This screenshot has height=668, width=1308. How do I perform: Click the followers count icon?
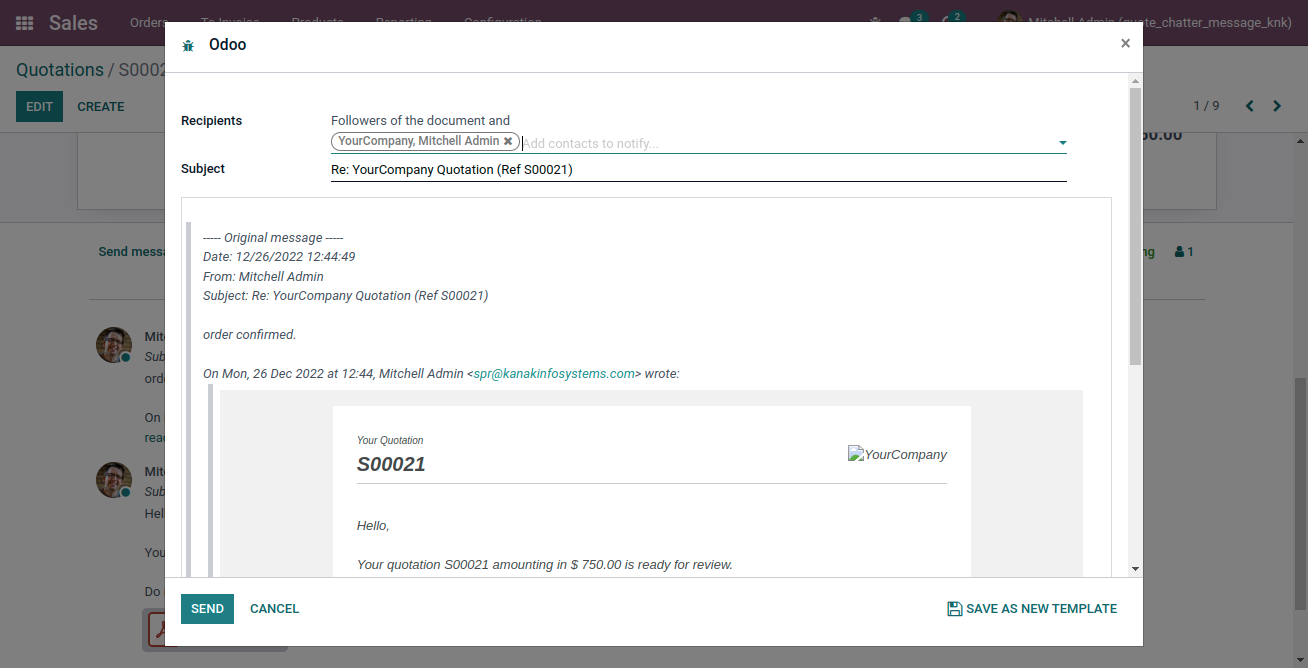(1184, 252)
